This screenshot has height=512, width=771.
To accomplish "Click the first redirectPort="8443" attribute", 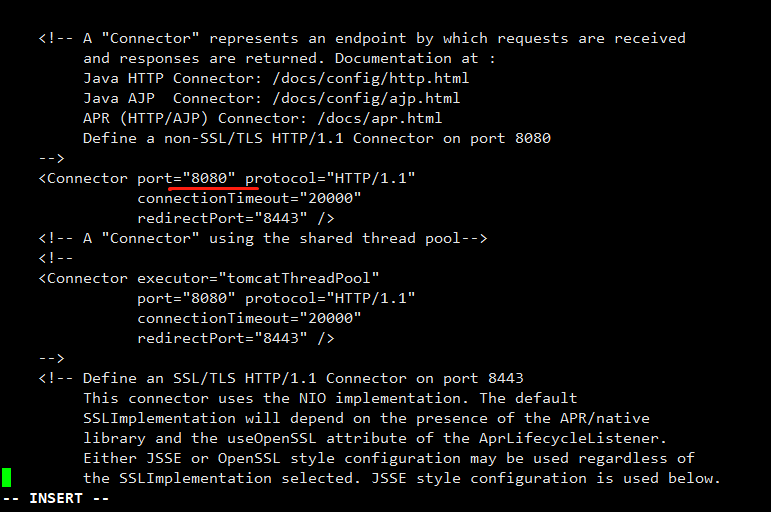I will tap(222, 218).
